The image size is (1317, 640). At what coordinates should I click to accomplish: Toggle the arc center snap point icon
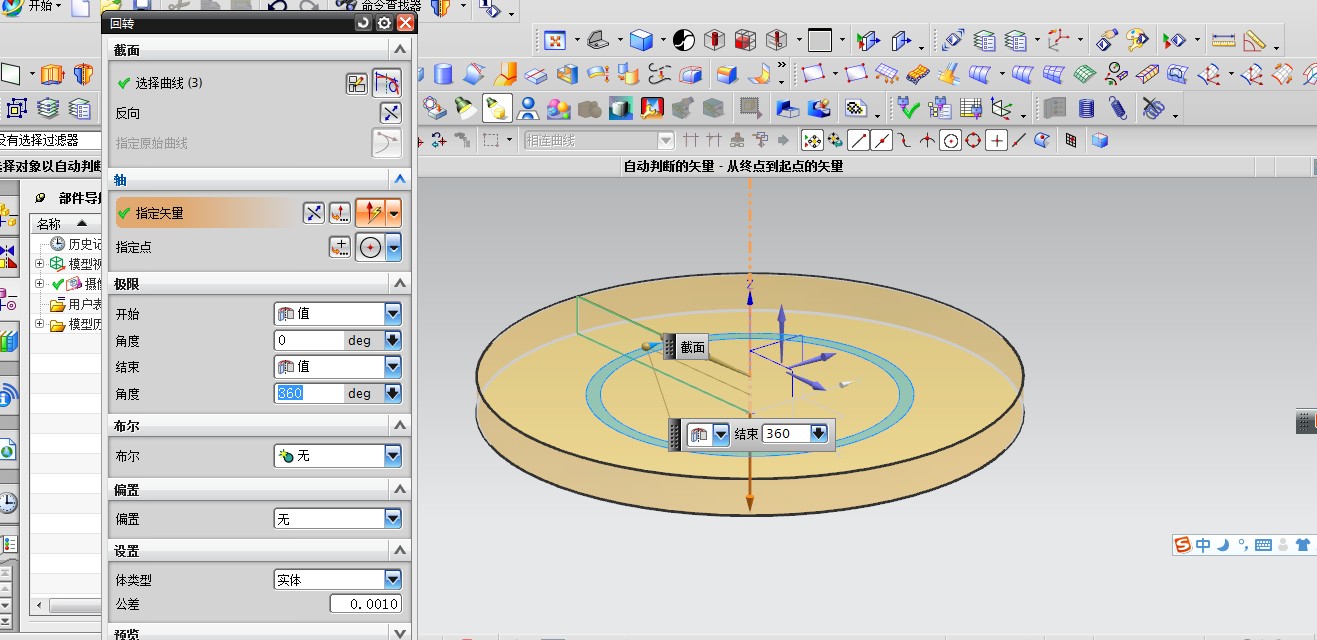click(x=950, y=141)
